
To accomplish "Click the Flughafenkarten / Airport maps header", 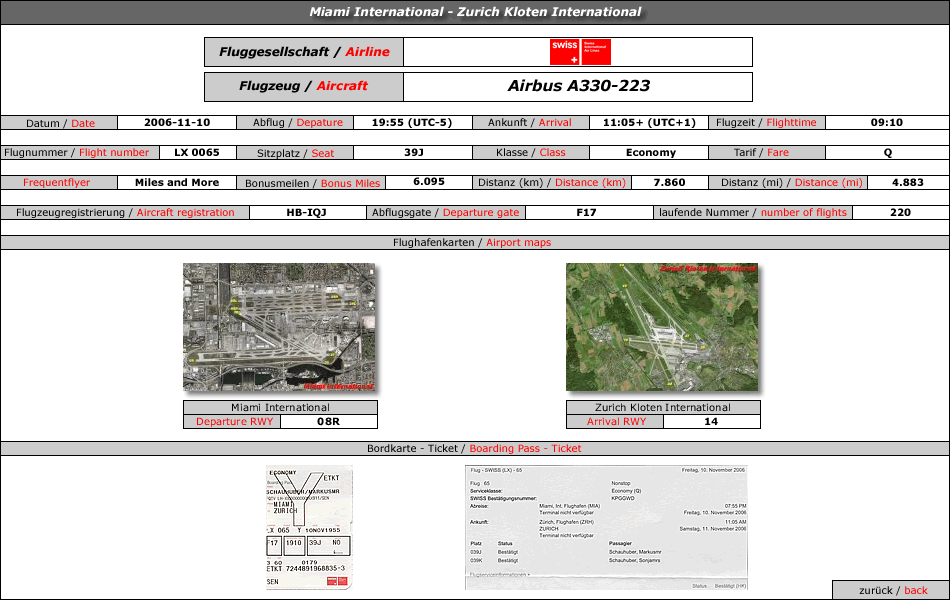I will tap(473, 242).
